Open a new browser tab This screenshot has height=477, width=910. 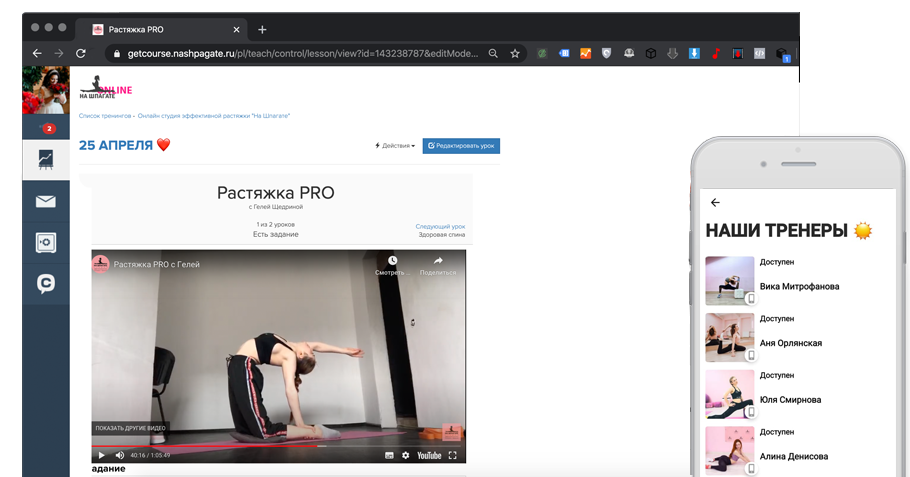click(x=262, y=30)
